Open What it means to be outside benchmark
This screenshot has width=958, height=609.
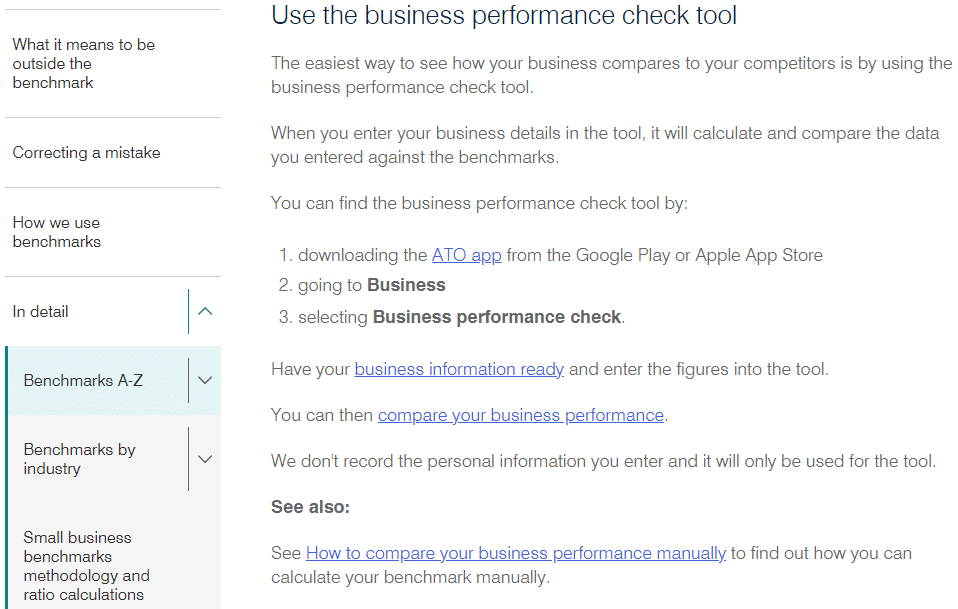point(83,63)
